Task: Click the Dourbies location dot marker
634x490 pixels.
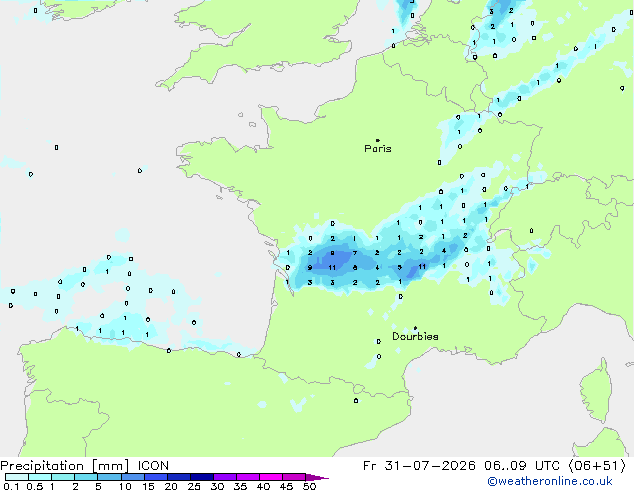Action: coord(415,328)
